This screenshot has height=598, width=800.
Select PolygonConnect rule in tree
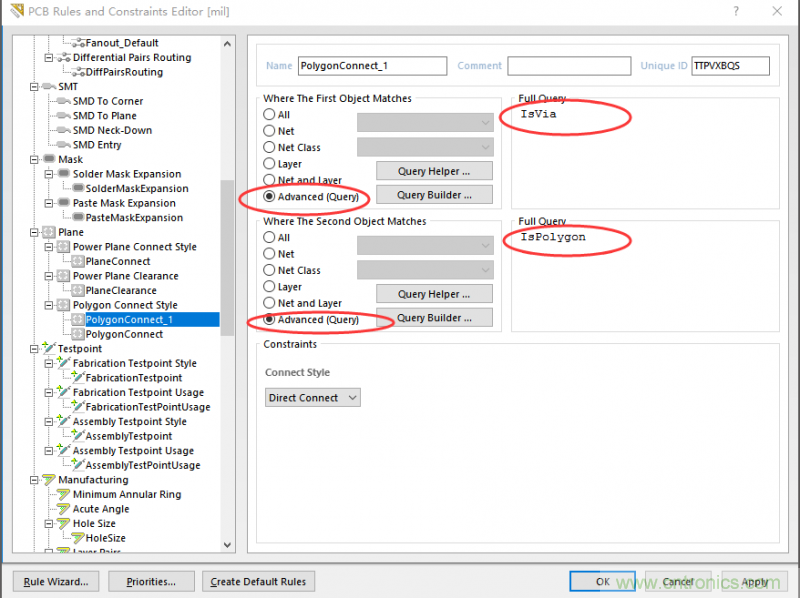123,334
